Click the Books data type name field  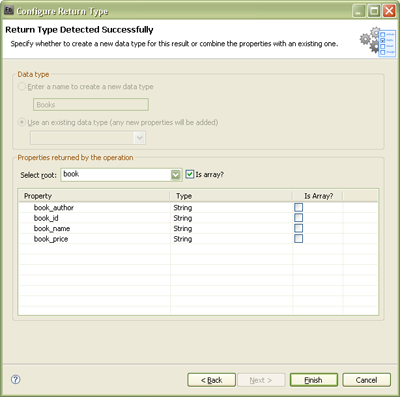pos(91,105)
